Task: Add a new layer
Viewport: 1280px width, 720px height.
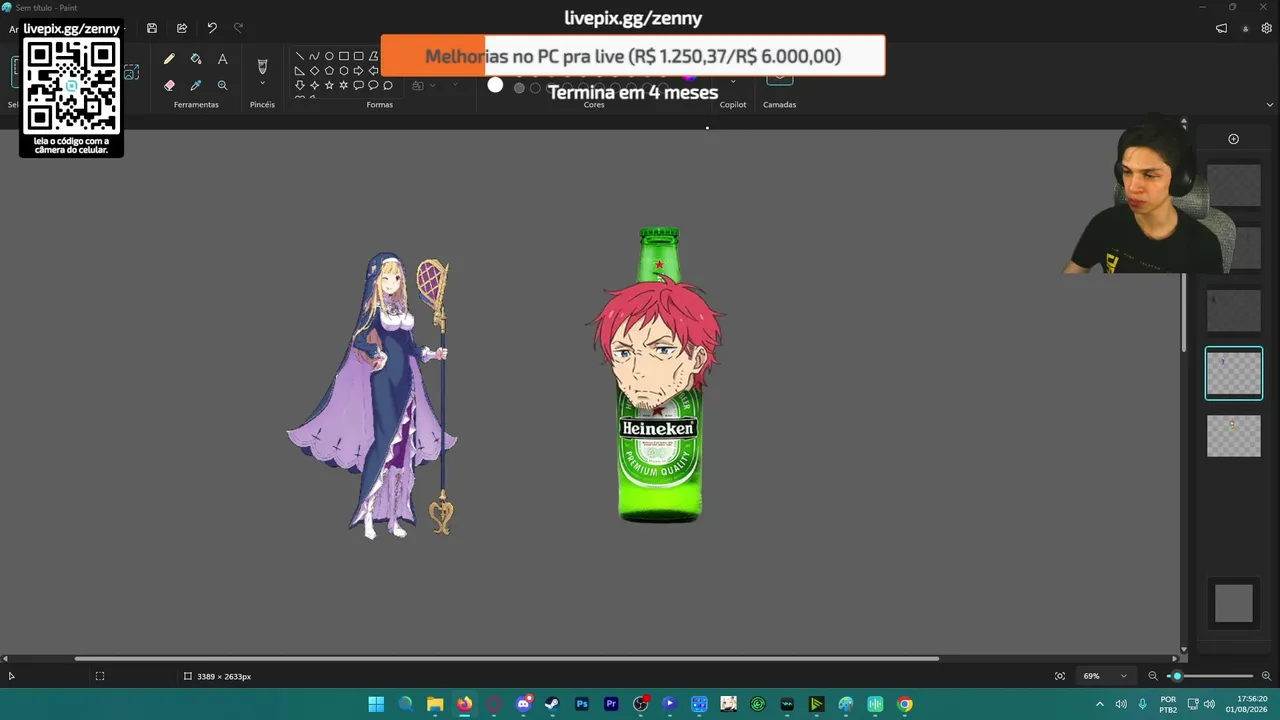Action: pos(1233,139)
